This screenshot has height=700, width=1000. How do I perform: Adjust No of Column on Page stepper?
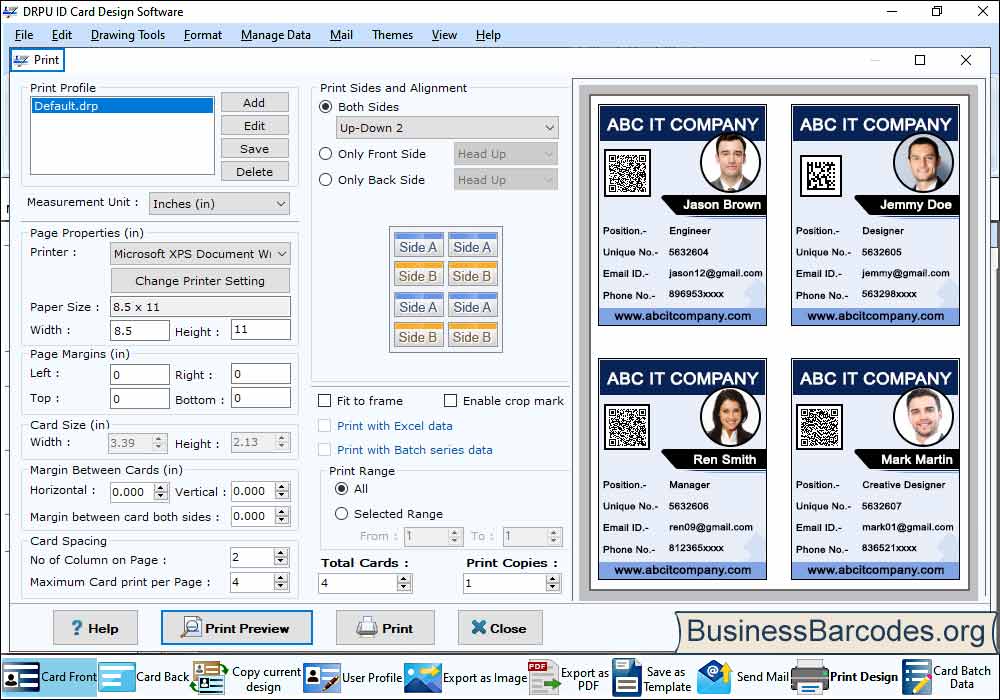pos(281,557)
